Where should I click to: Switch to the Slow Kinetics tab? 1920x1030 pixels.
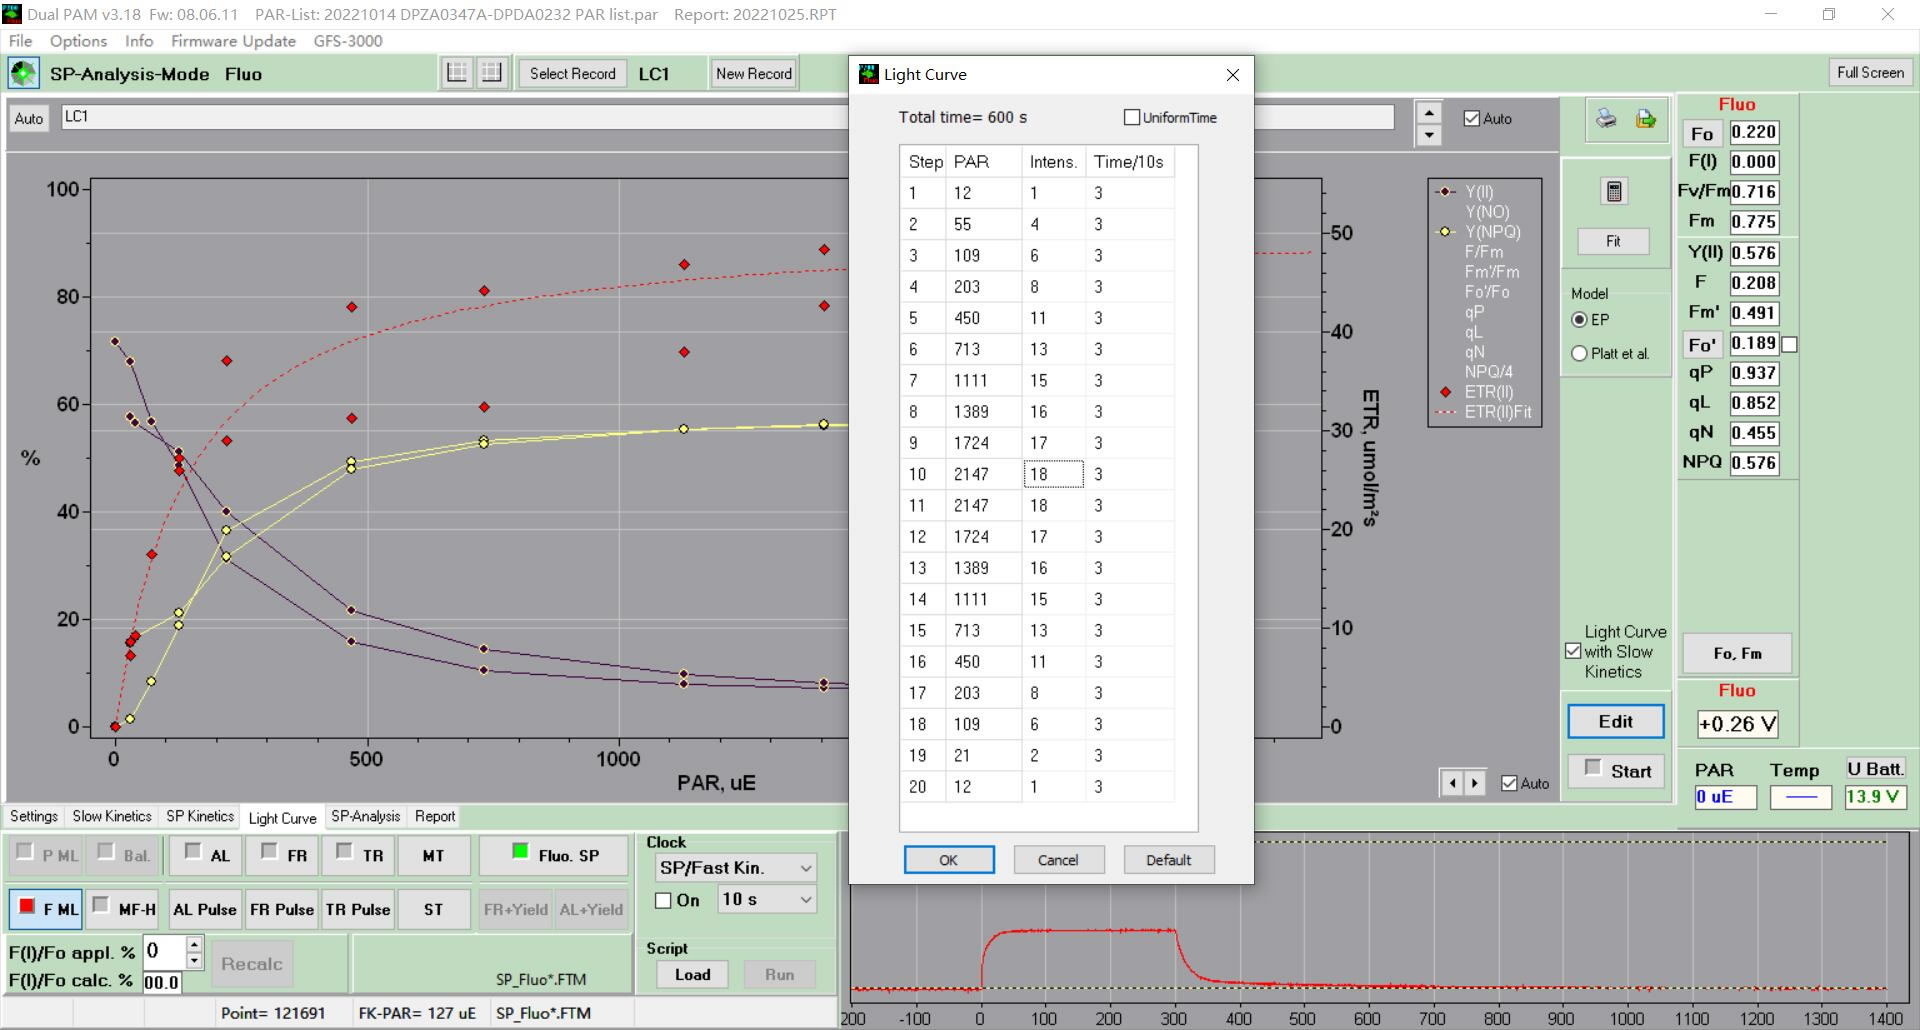(112, 816)
